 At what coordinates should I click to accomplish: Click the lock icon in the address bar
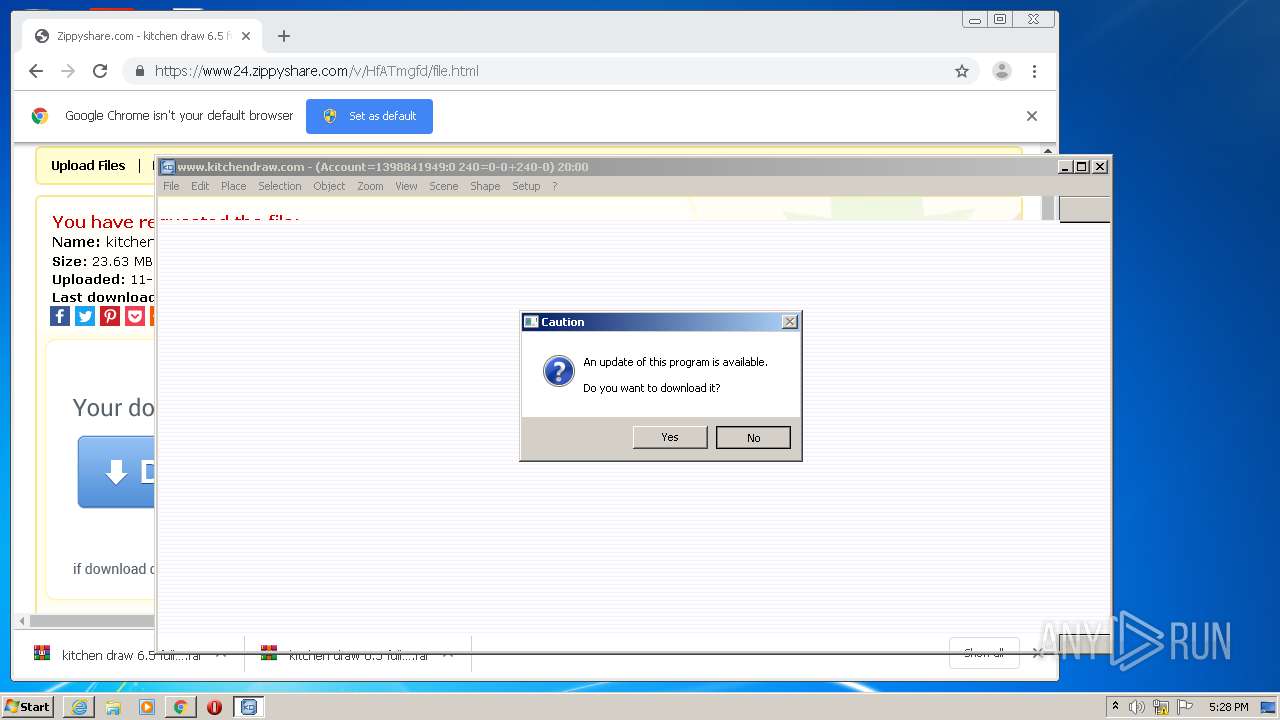coord(139,71)
